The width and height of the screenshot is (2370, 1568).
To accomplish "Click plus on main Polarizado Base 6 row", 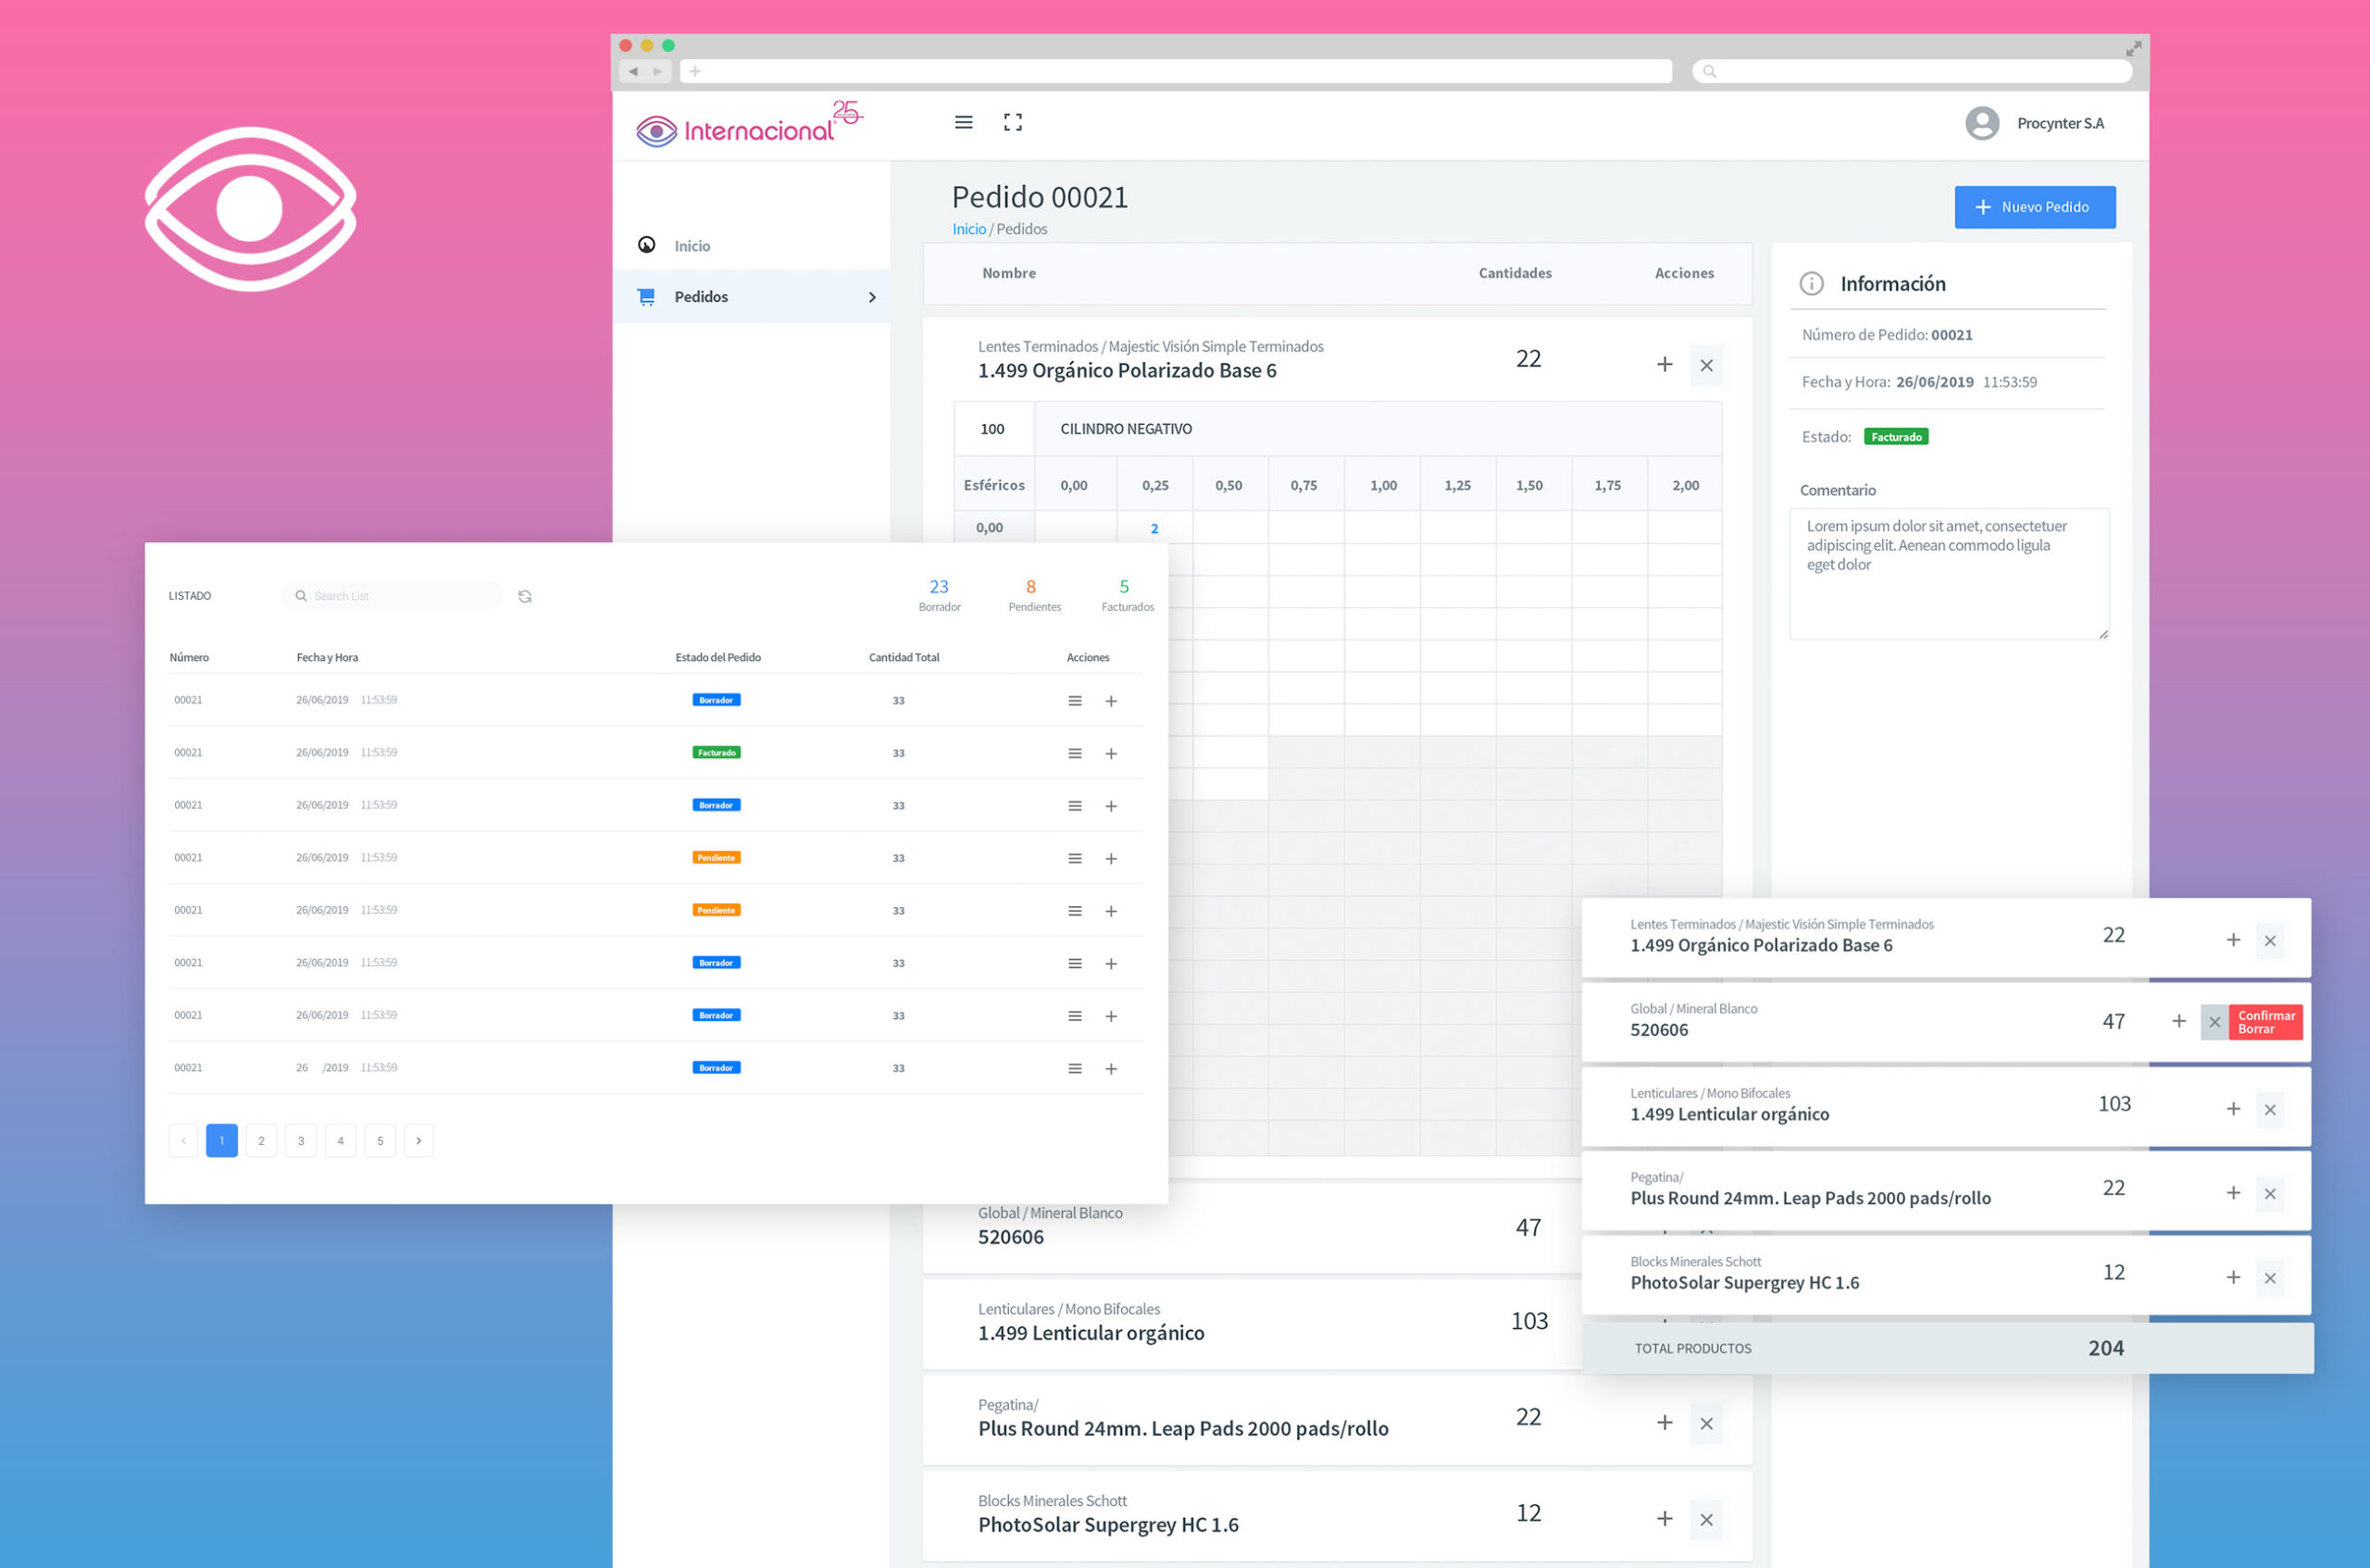I will pyautogui.click(x=1664, y=365).
